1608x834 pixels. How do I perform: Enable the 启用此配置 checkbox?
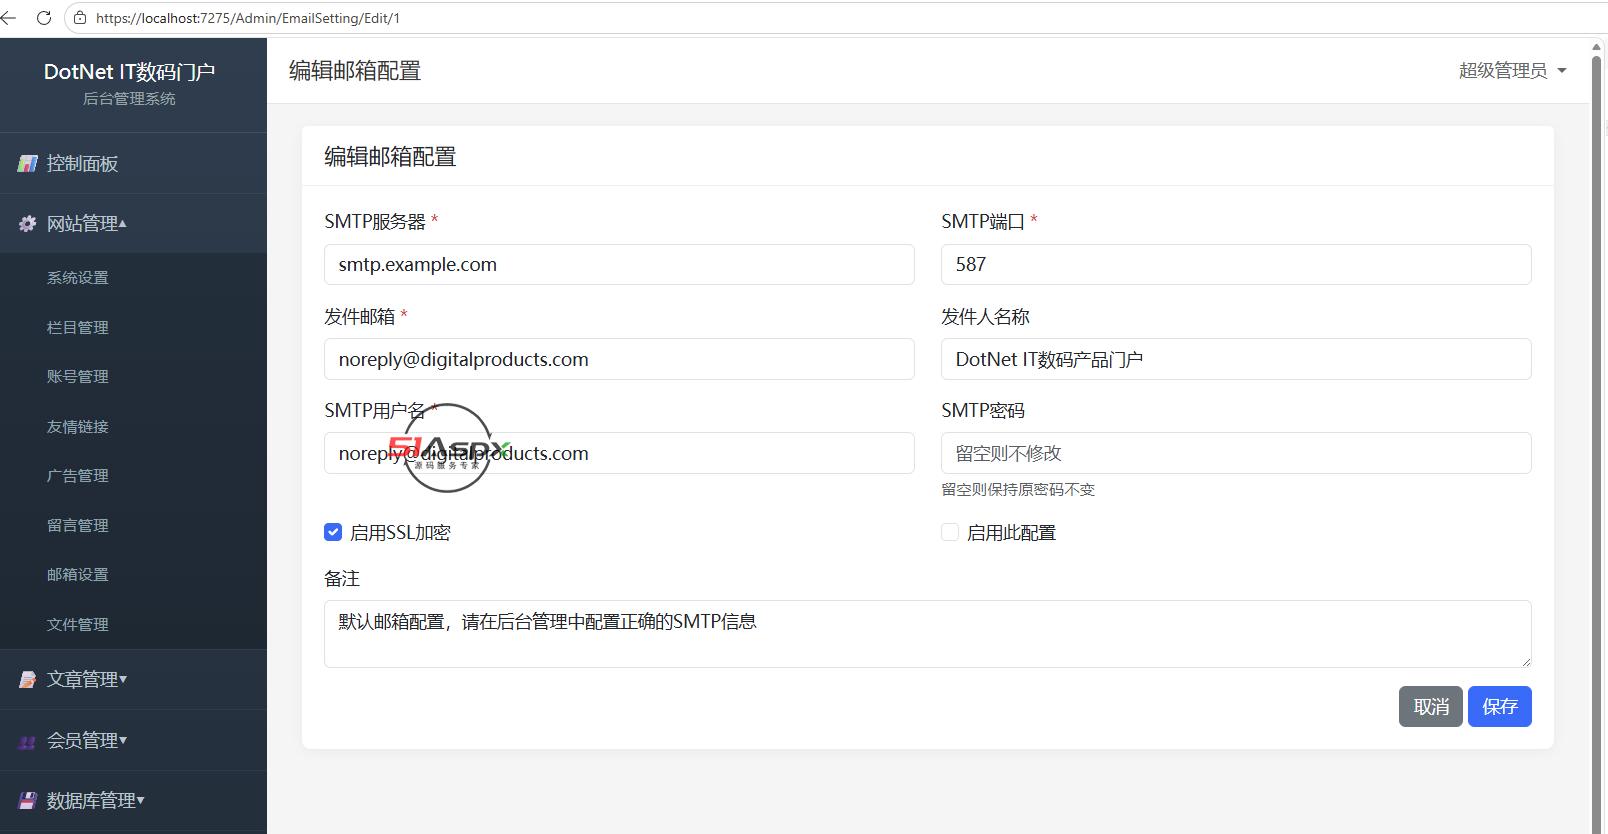click(950, 532)
